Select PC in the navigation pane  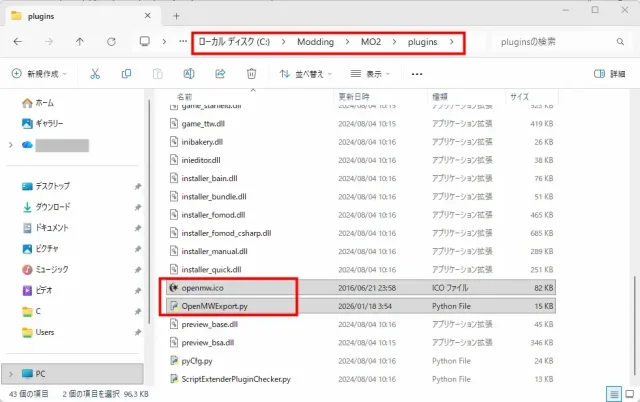(x=73, y=374)
